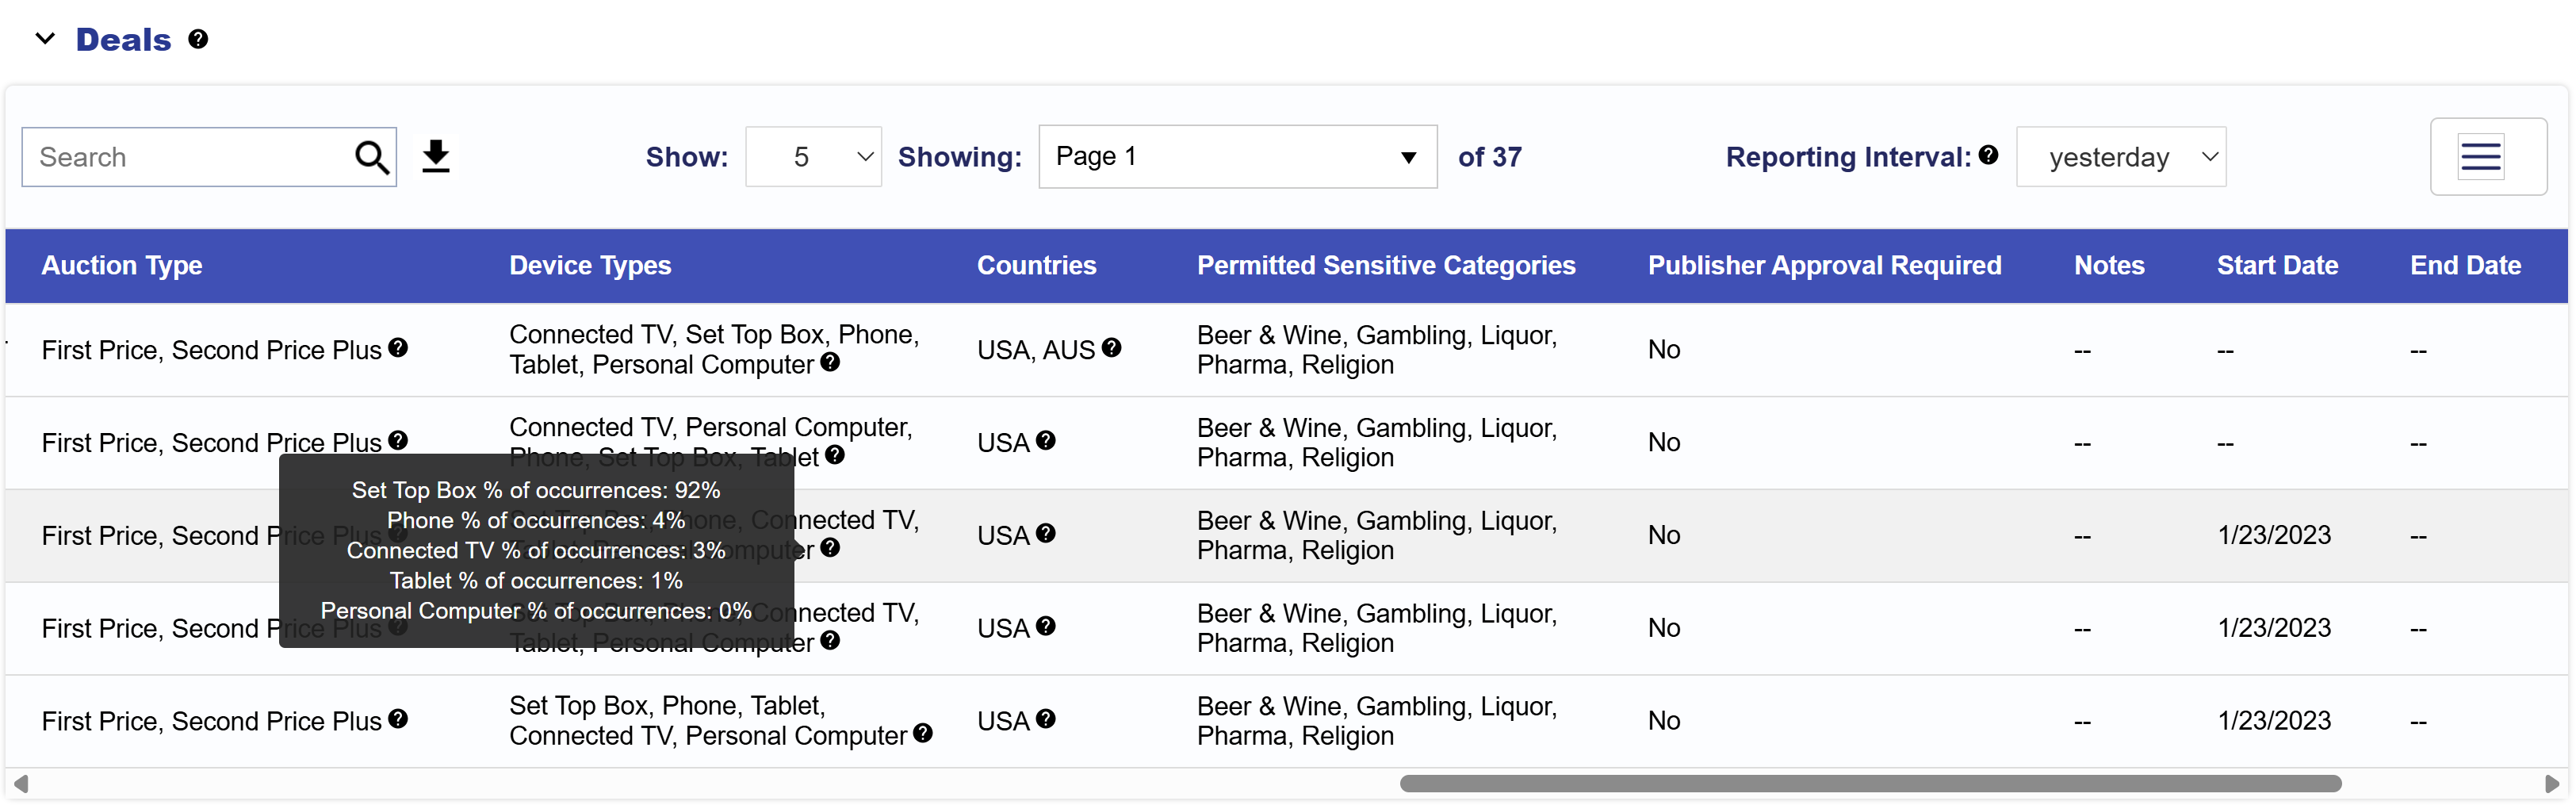Click 'No' in the first row
The height and width of the screenshot is (805, 2576).
point(1664,350)
